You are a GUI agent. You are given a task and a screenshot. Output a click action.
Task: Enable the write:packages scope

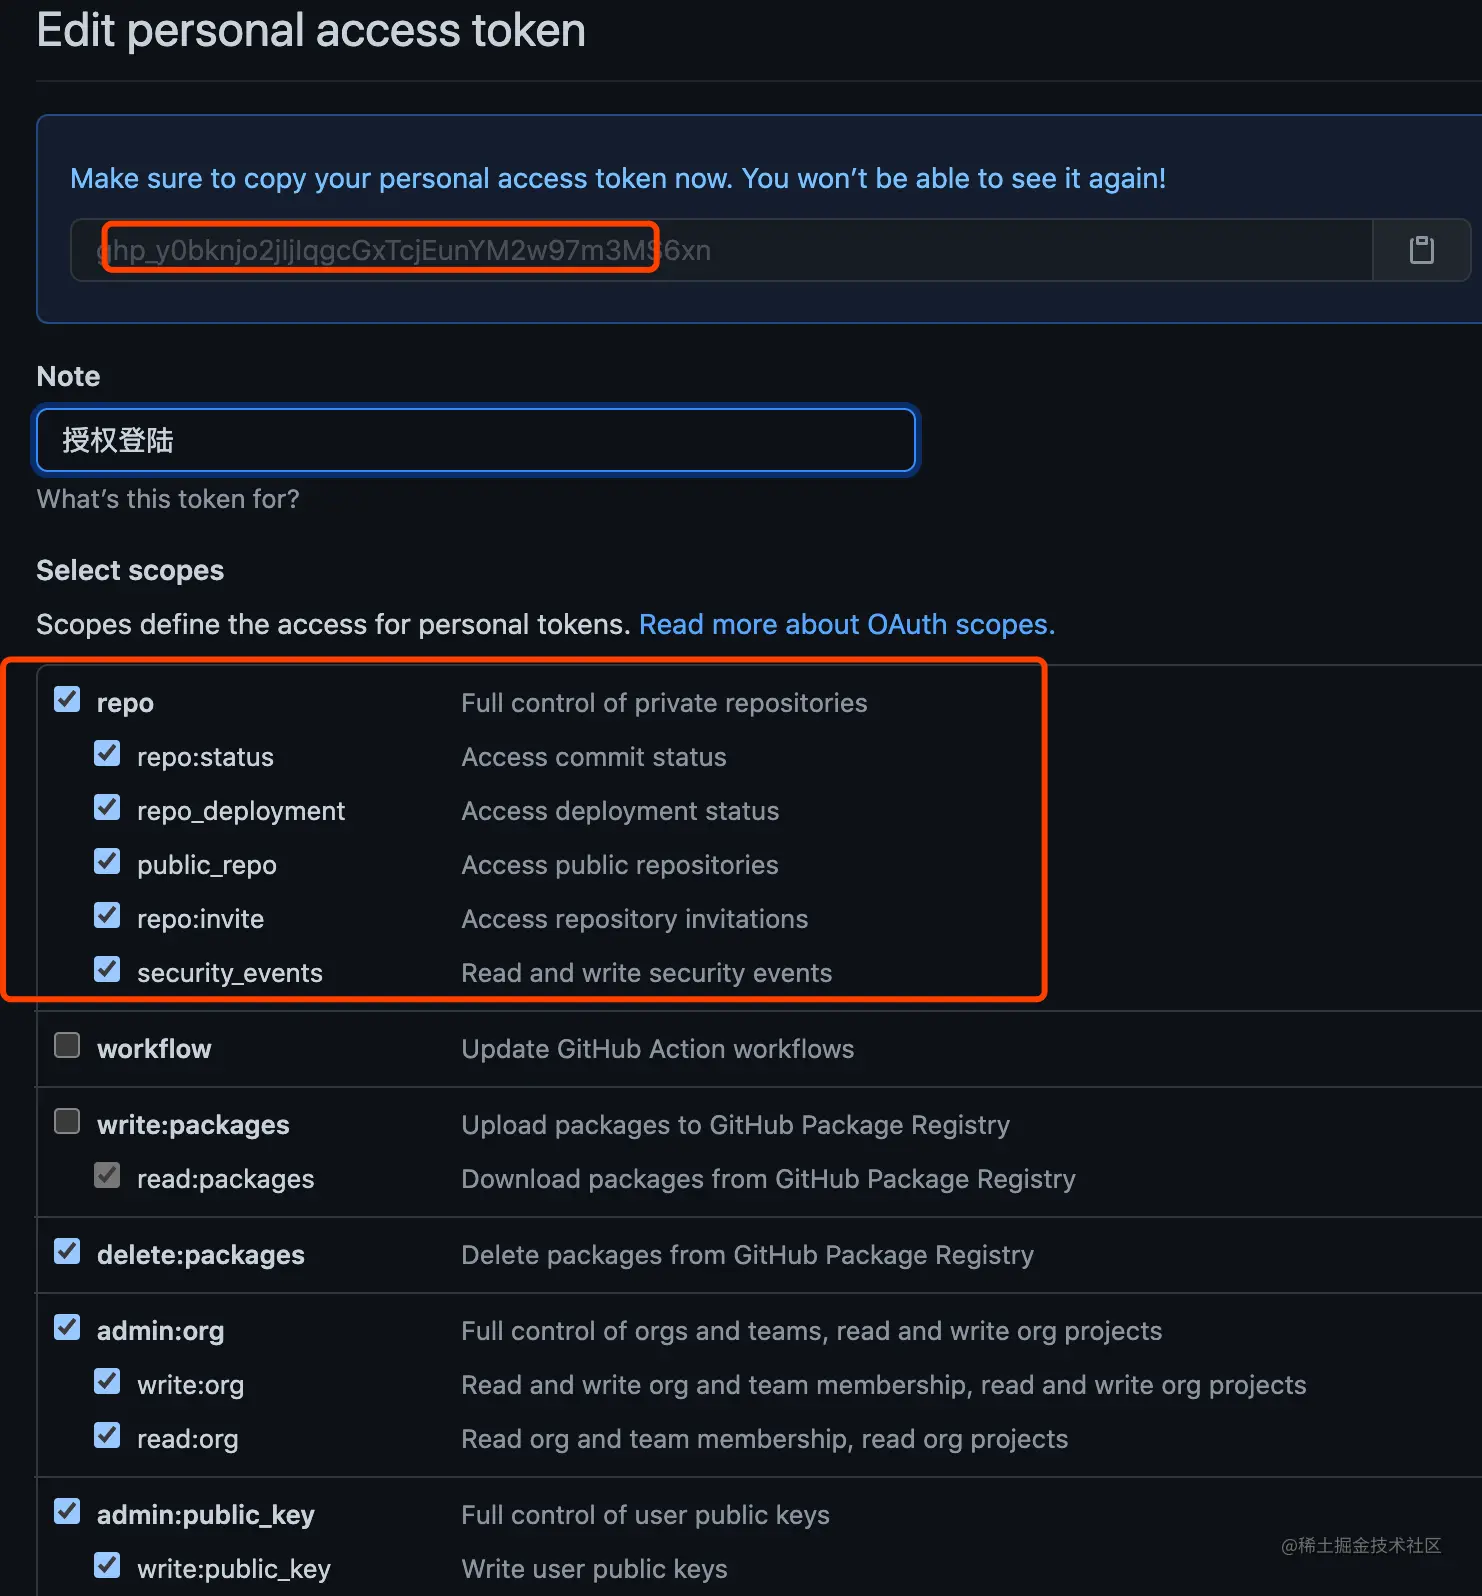tap(67, 1121)
